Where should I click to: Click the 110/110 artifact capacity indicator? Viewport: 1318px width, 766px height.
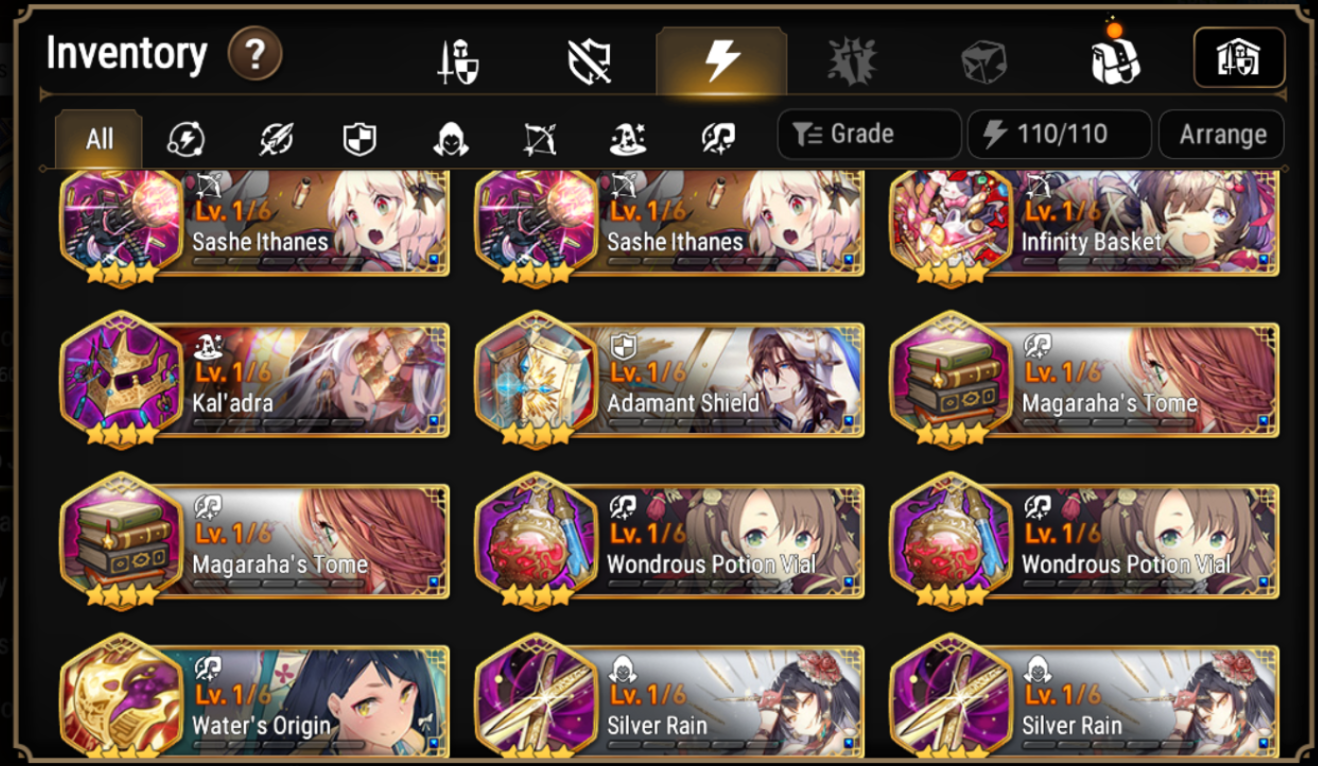[x=1058, y=135]
